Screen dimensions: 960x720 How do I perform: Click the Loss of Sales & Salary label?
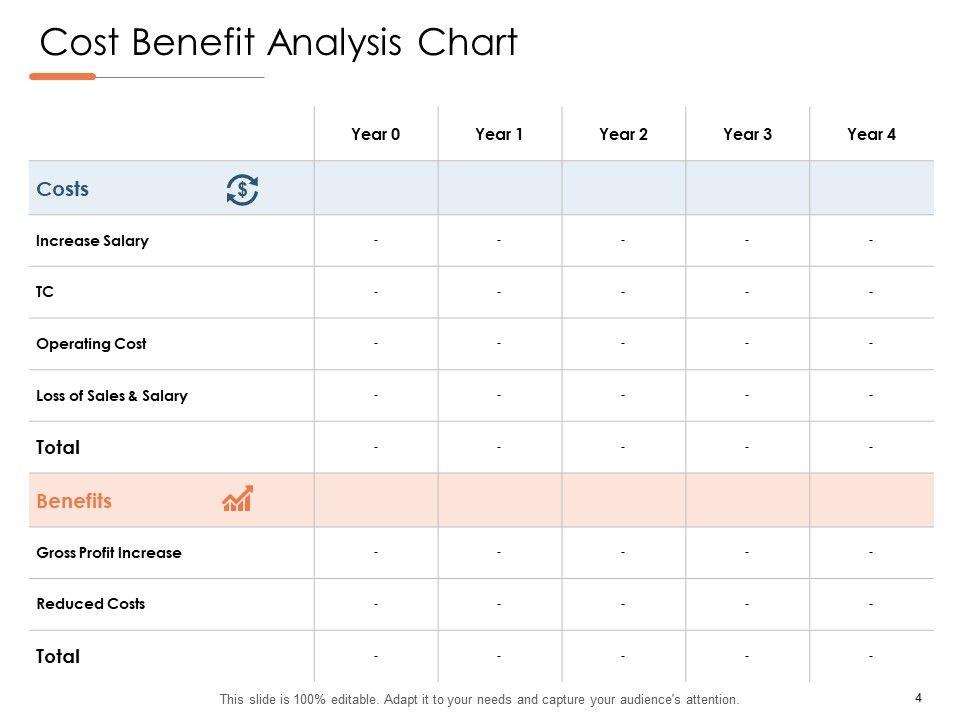coord(111,396)
